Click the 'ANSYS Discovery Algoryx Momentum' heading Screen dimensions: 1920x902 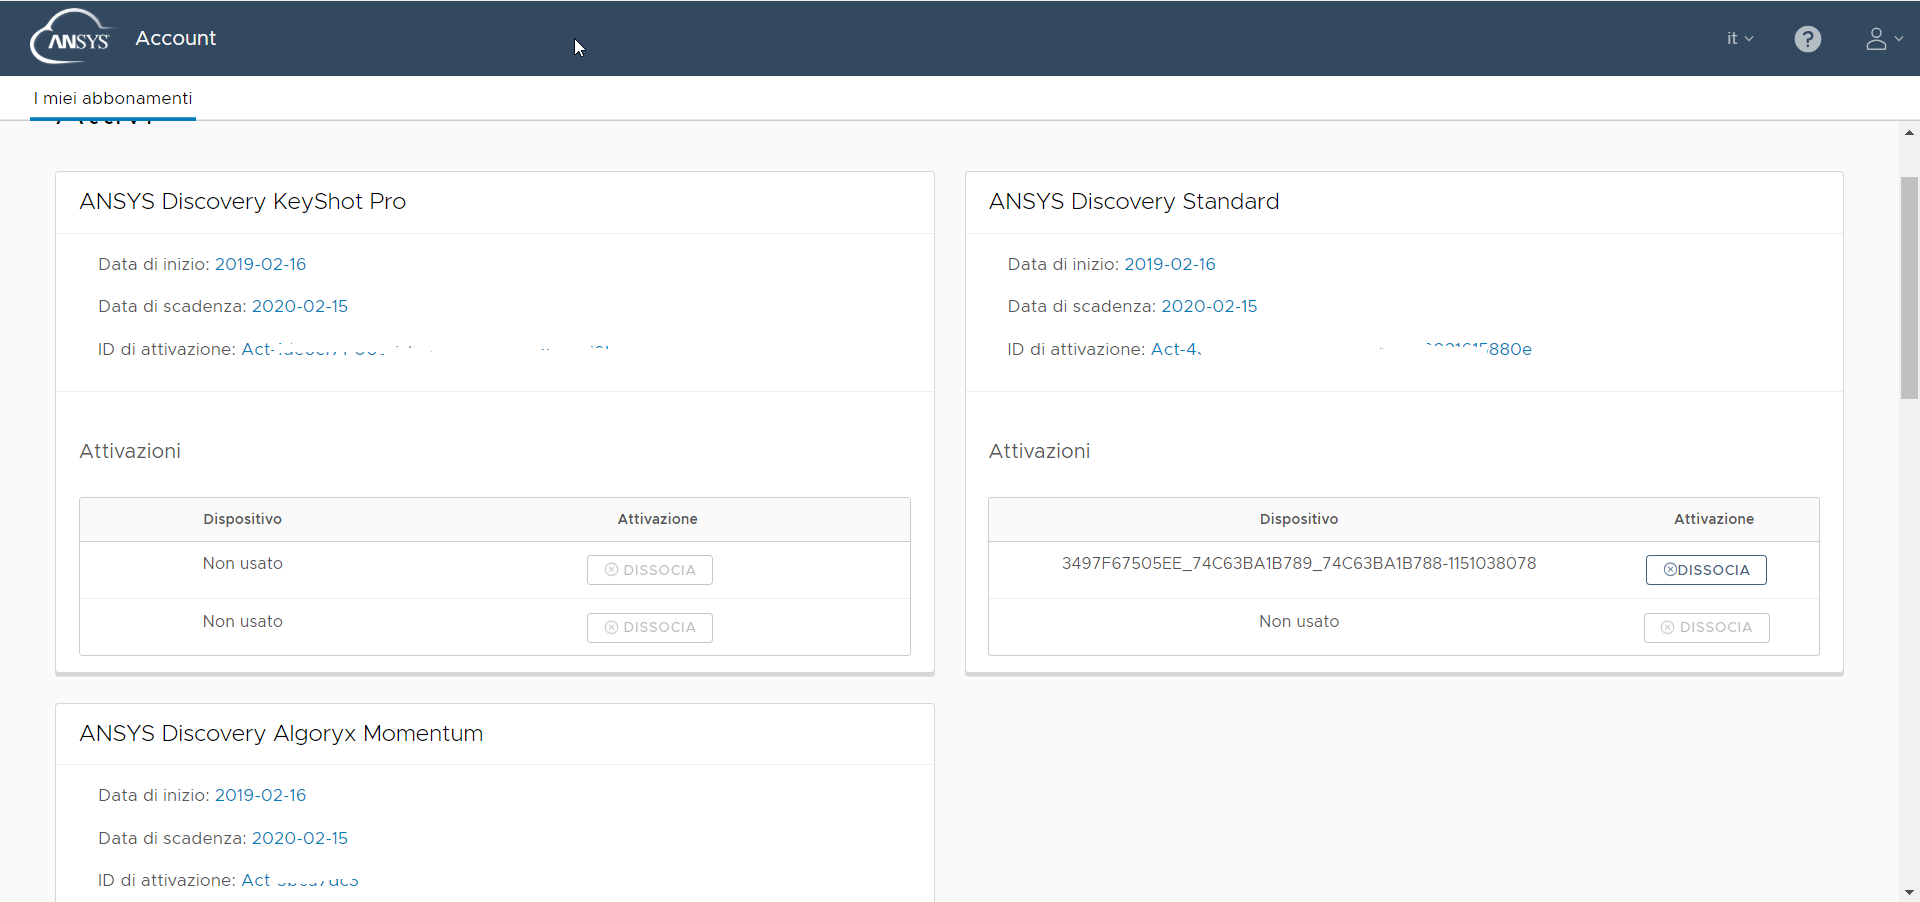tap(281, 733)
